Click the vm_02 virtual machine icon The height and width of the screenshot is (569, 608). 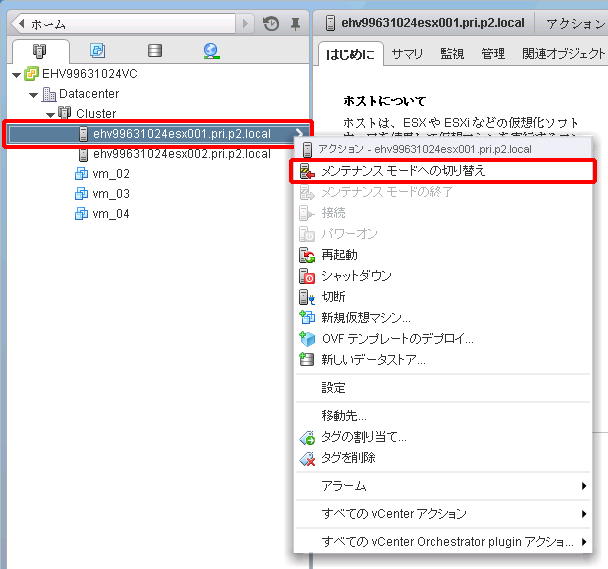click(x=81, y=173)
